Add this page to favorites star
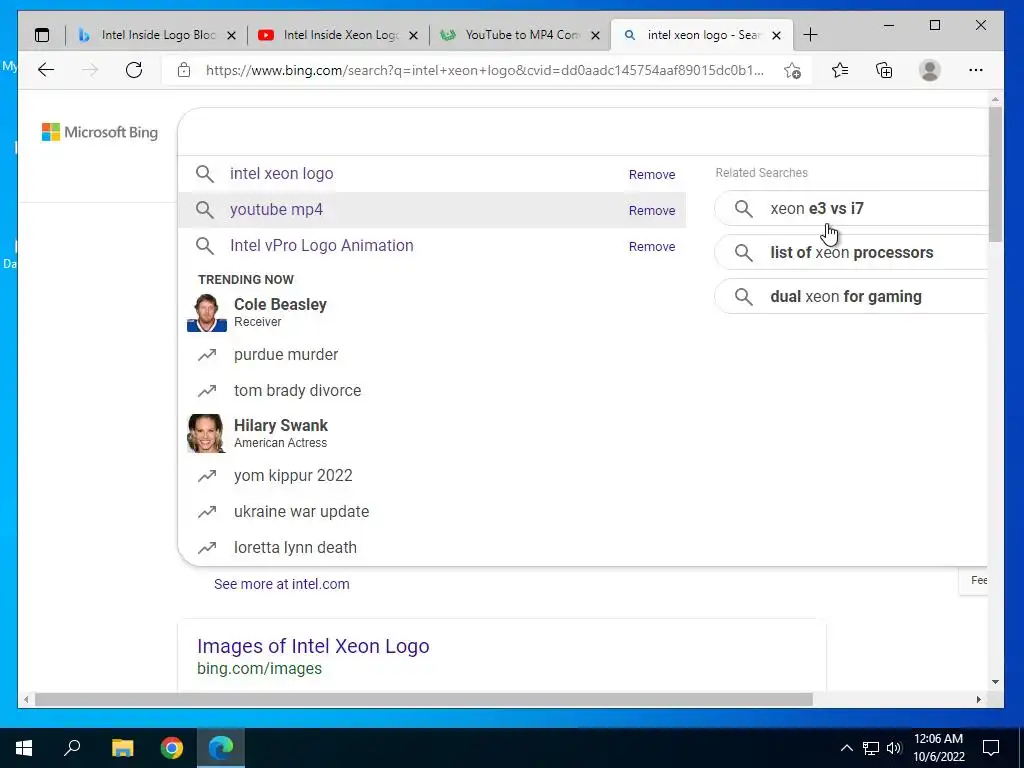The image size is (1024, 768). (792, 71)
